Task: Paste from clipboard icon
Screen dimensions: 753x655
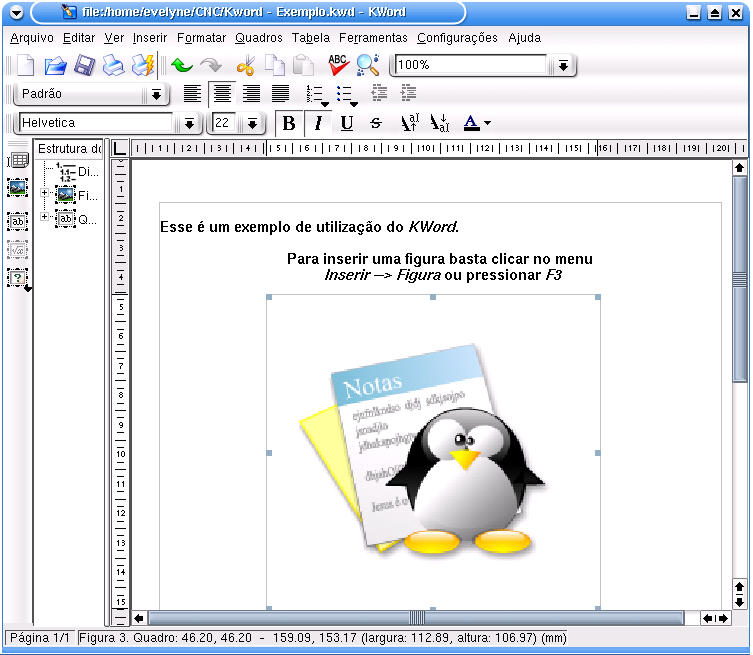Action: click(x=304, y=65)
